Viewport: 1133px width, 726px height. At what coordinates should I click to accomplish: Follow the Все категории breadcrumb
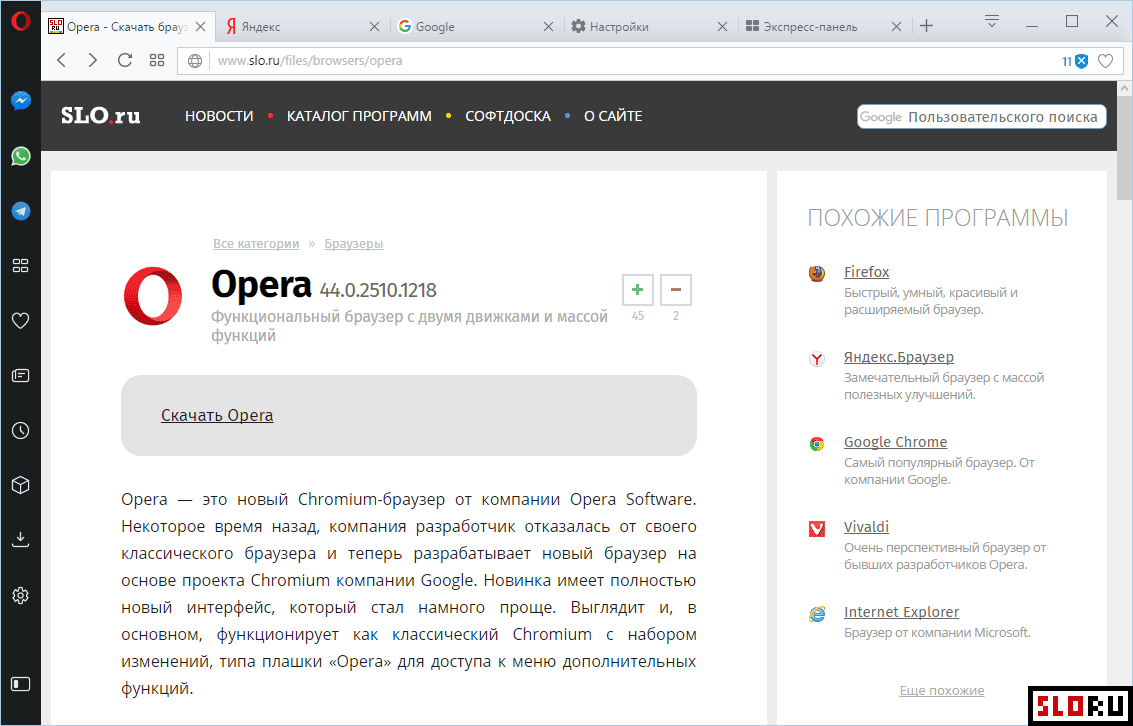[256, 244]
